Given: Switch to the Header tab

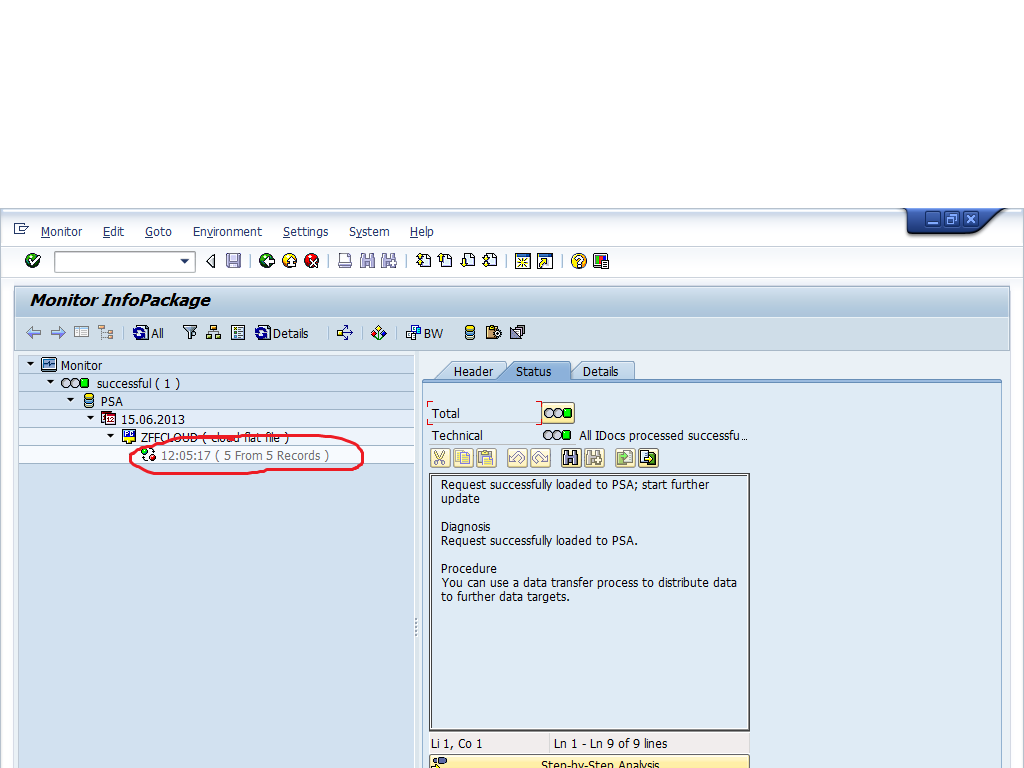Looking at the screenshot, I should (x=472, y=370).
